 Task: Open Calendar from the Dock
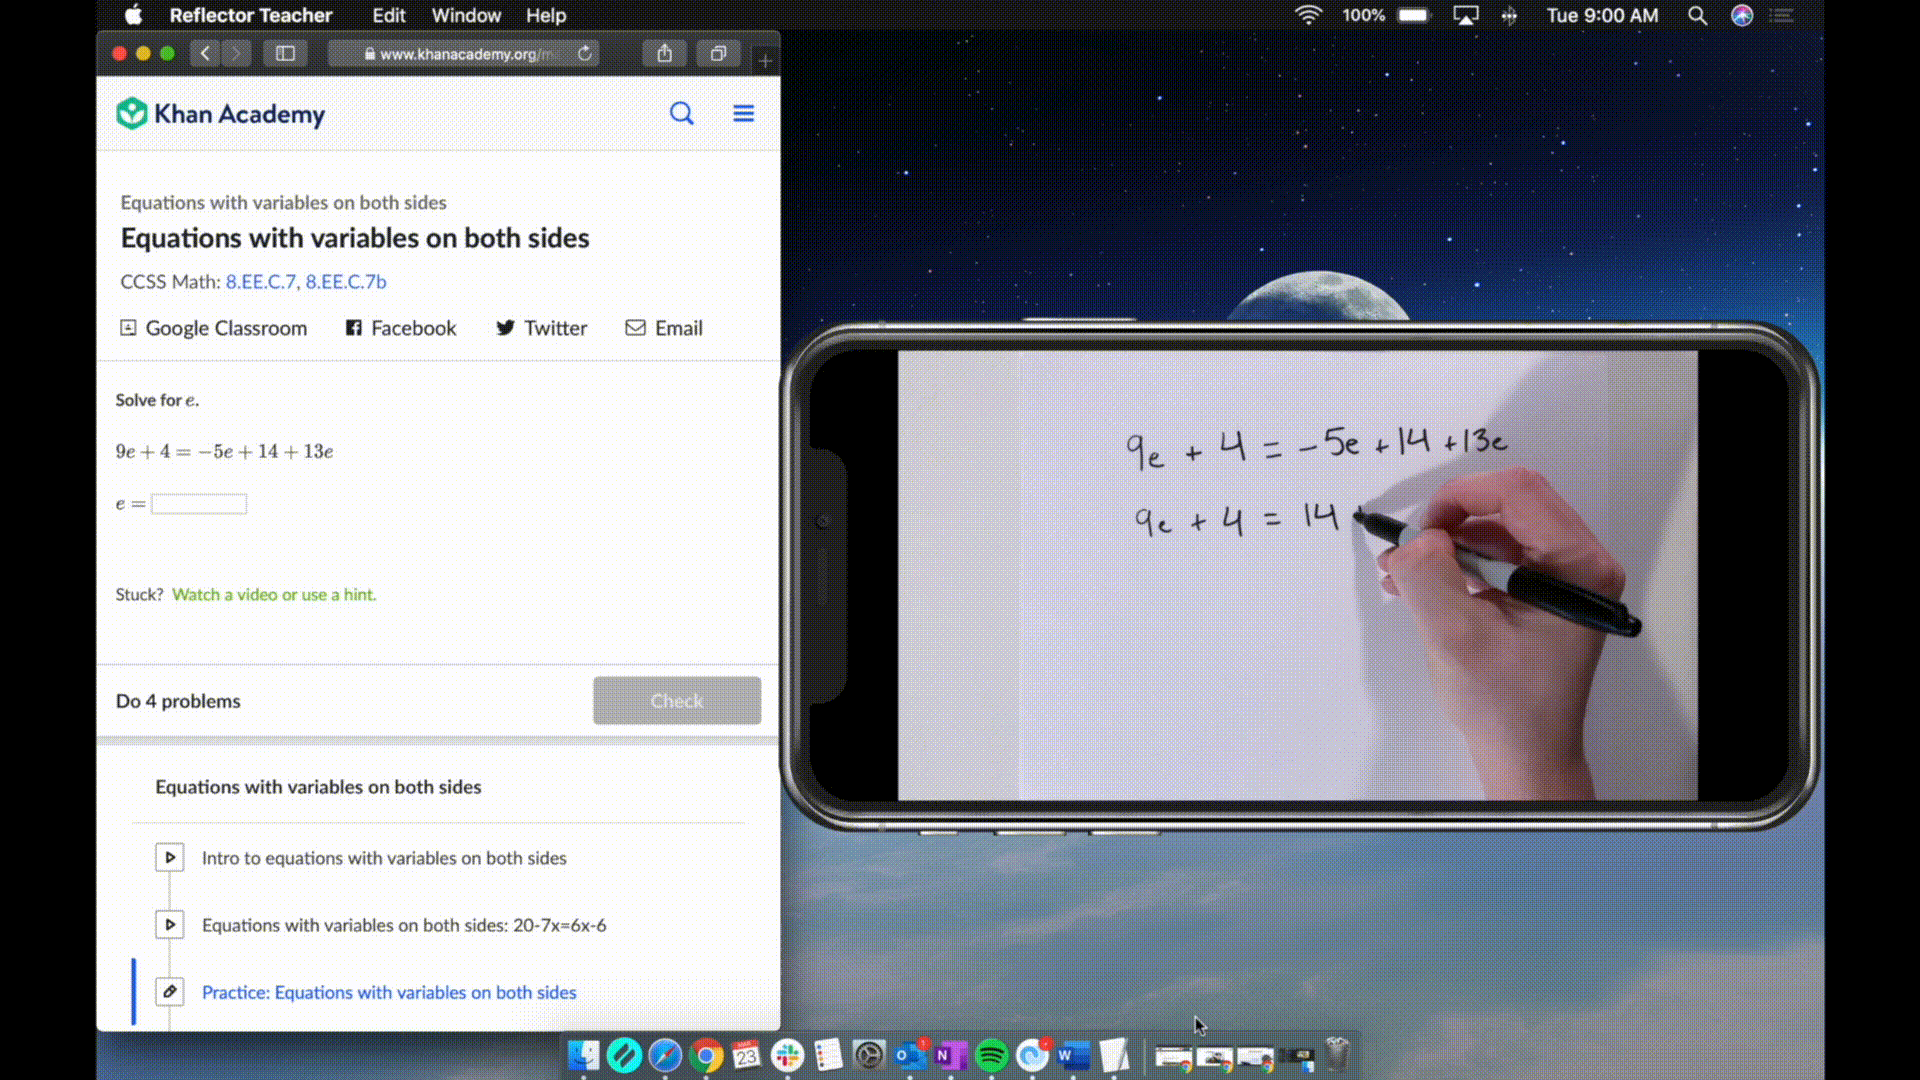(x=747, y=1055)
